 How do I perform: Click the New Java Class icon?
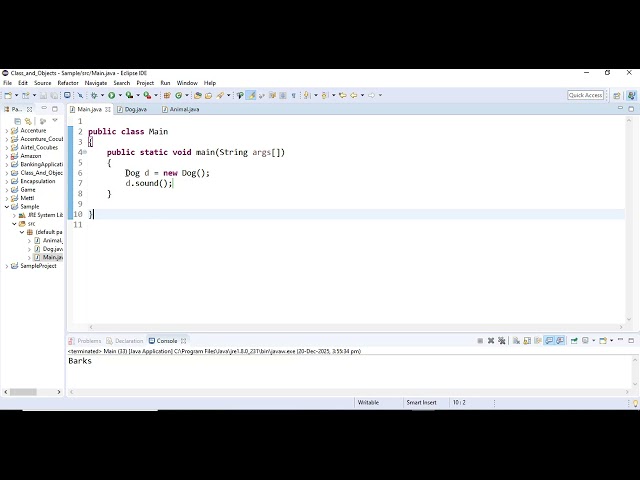178,96
